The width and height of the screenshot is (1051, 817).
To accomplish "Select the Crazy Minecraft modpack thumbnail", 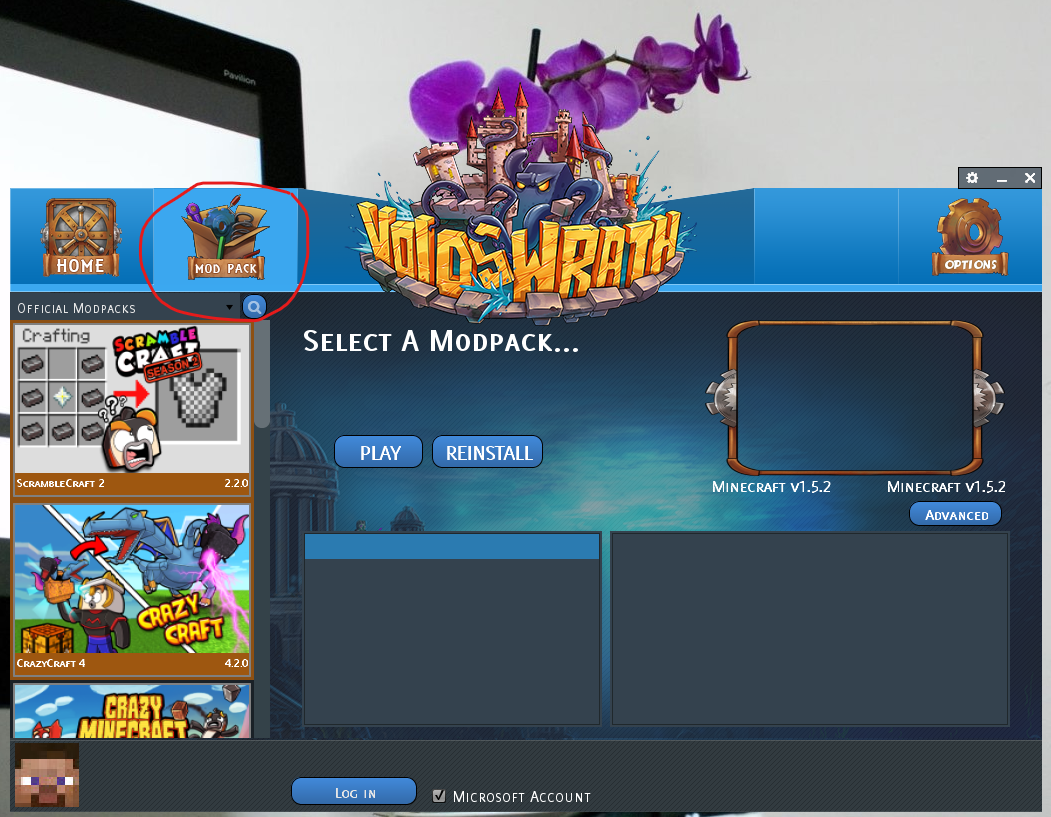I will [132, 711].
